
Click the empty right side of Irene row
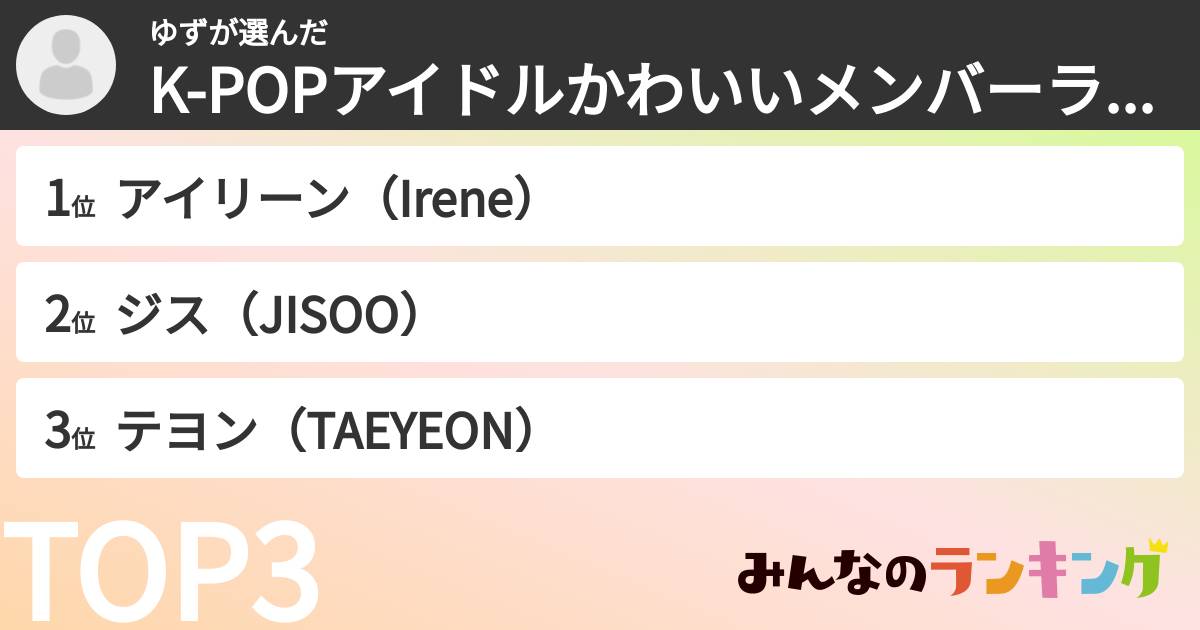coord(950,197)
